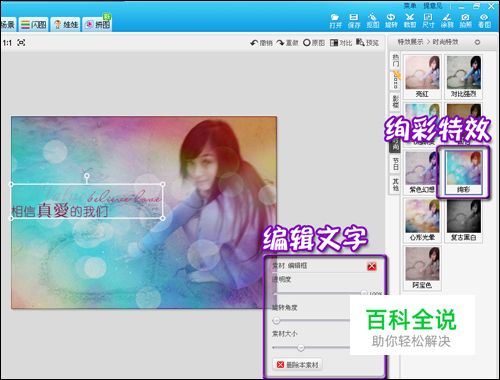The height and width of the screenshot is (380, 500).
Task: Apply the 绚彩 effect thumbnail
Action: [x=463, y=172]
